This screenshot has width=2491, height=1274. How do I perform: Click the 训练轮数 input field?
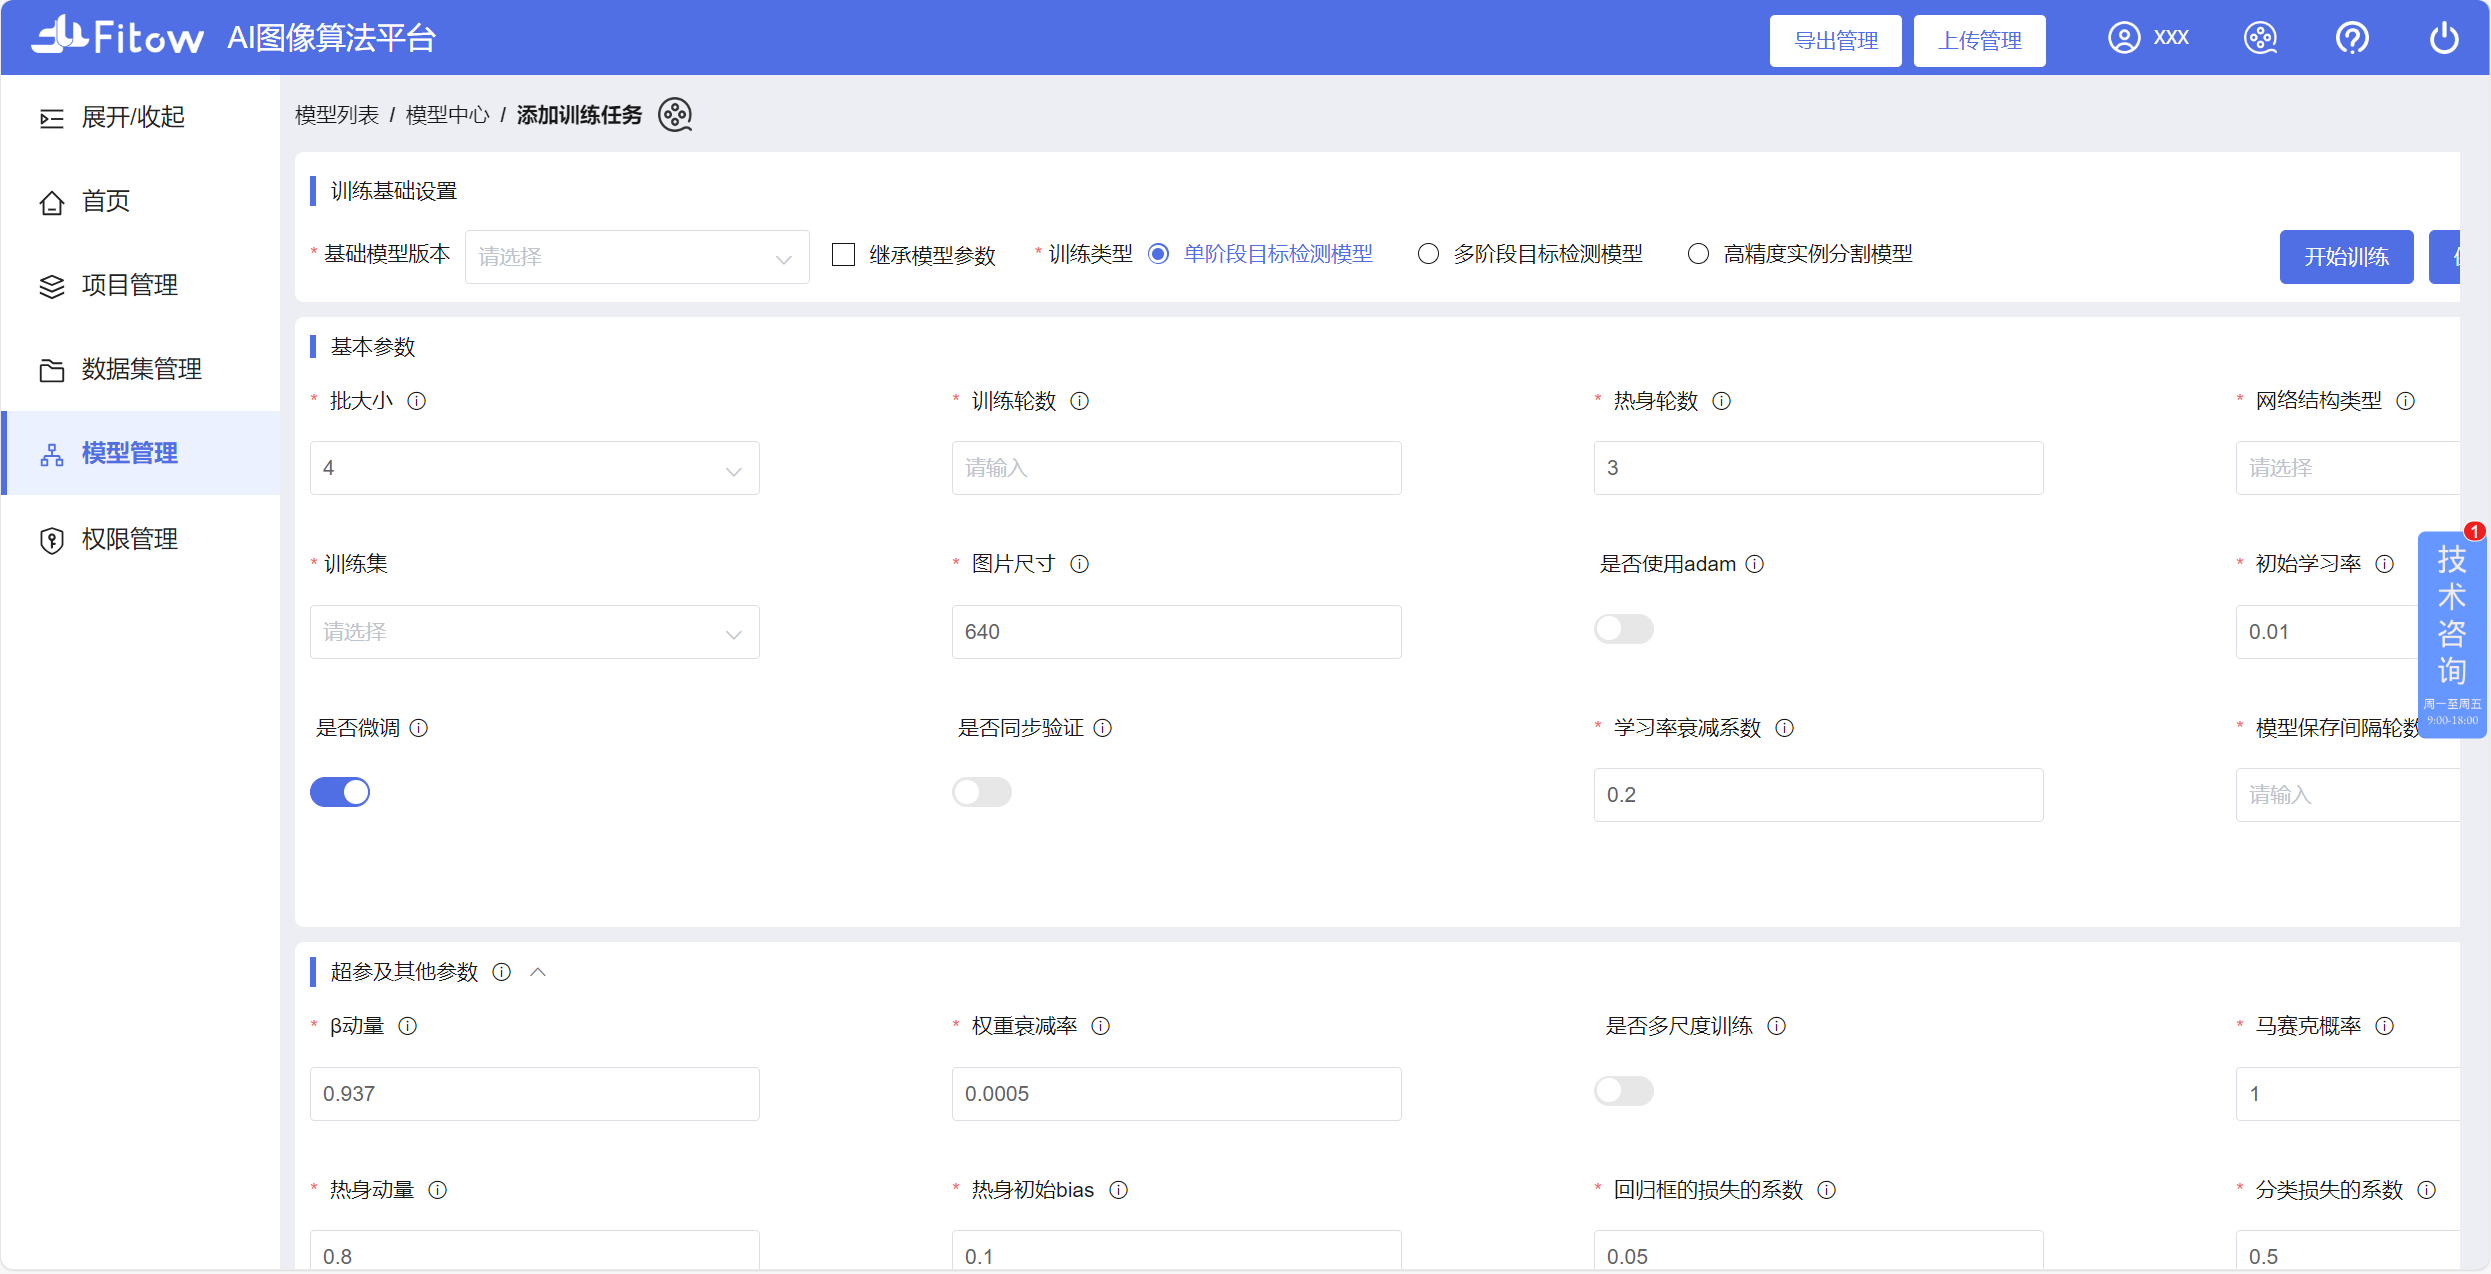(x=1177, y=468)
